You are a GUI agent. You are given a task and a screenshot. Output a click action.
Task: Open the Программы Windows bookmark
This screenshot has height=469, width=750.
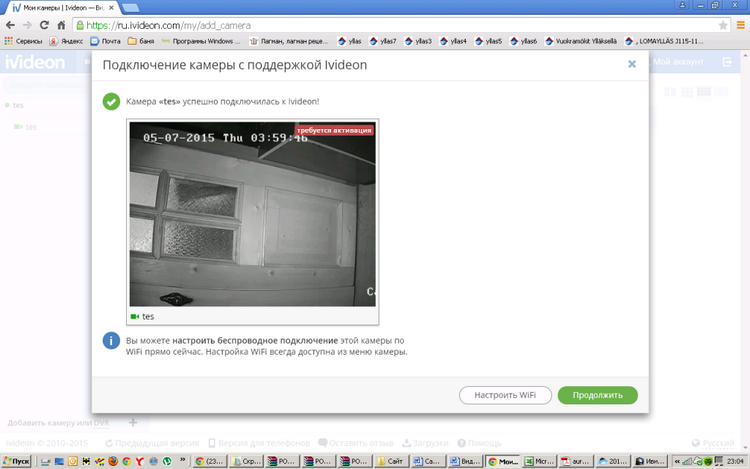pos(201,41)
